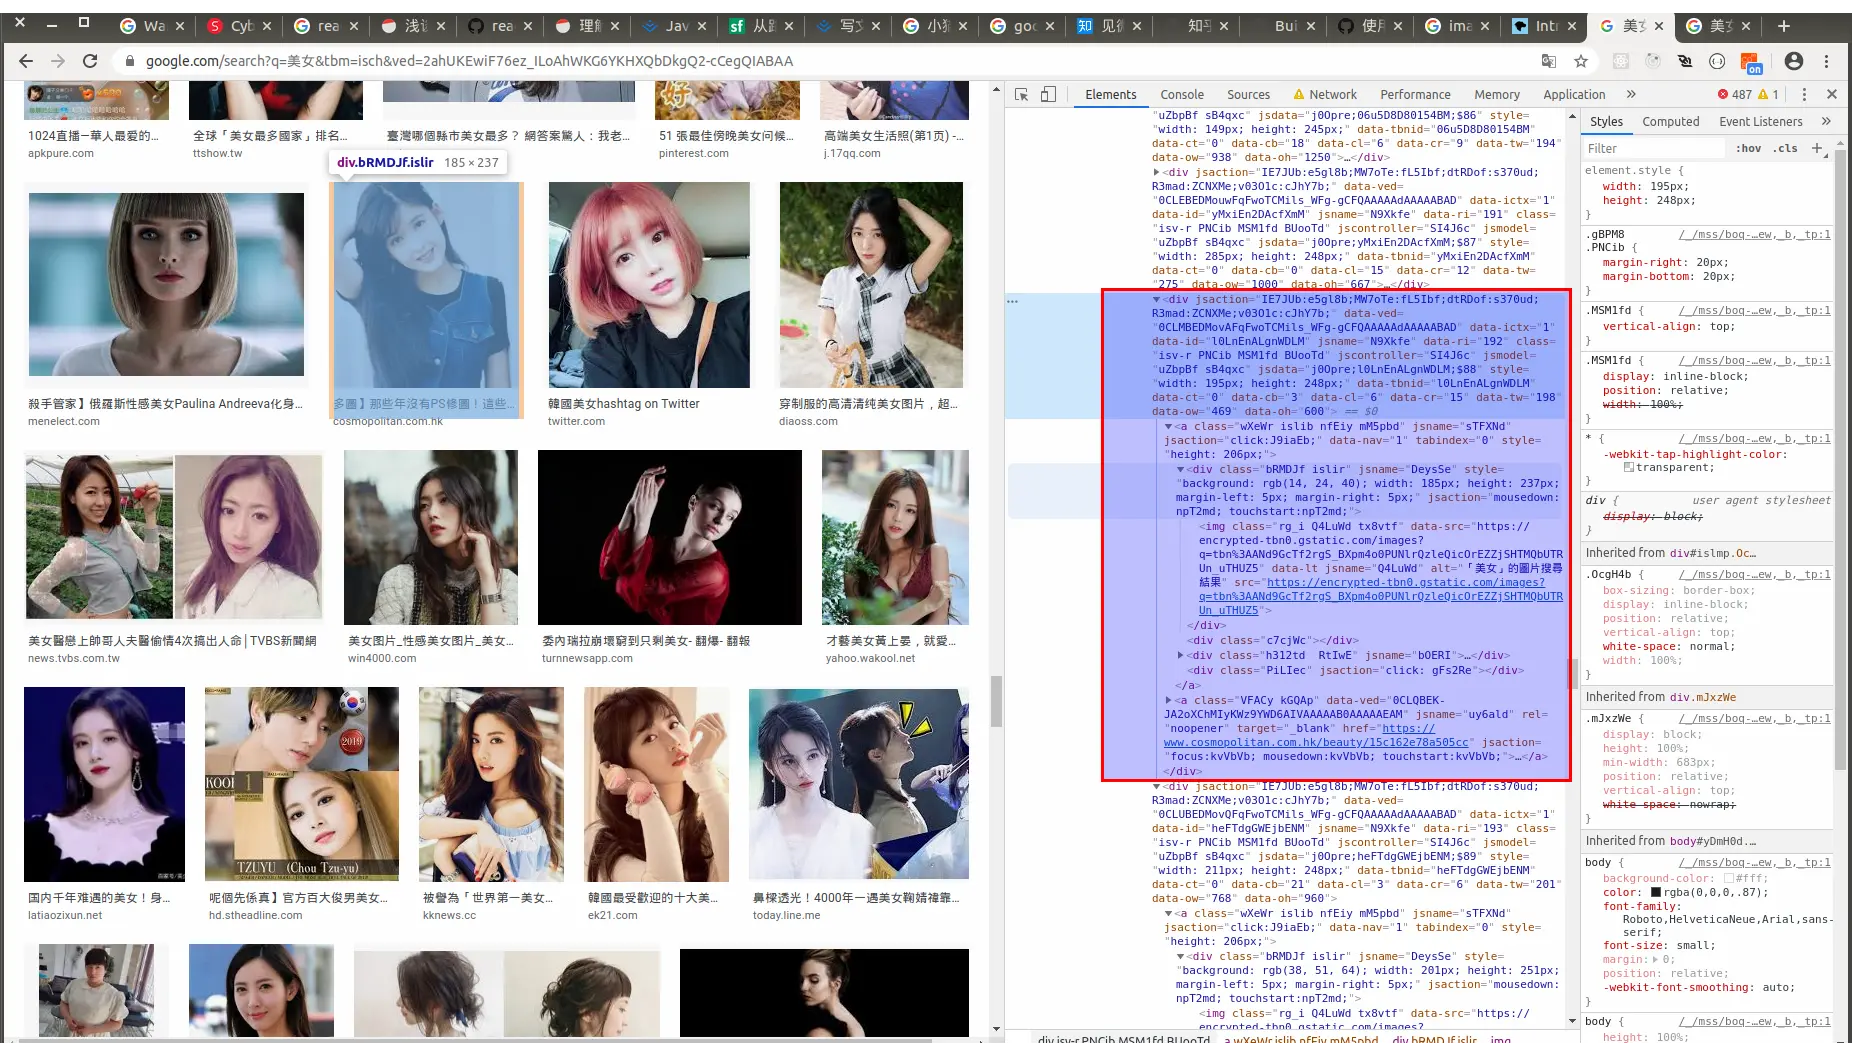Collapse the selected div with data-ri 192
Viewport: 1852px width, 1055px height.
(1157, 299)
